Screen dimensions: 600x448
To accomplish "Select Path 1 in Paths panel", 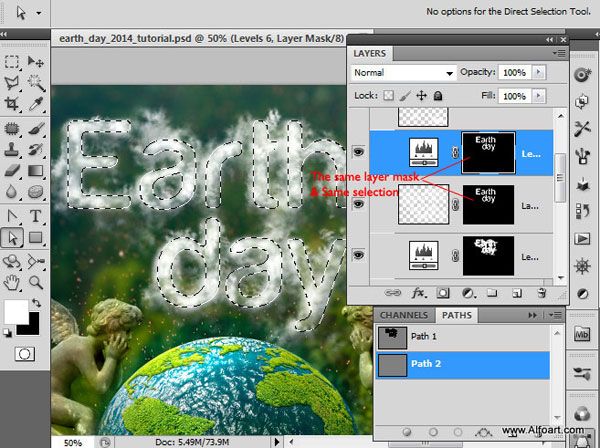I will point(463,337).
